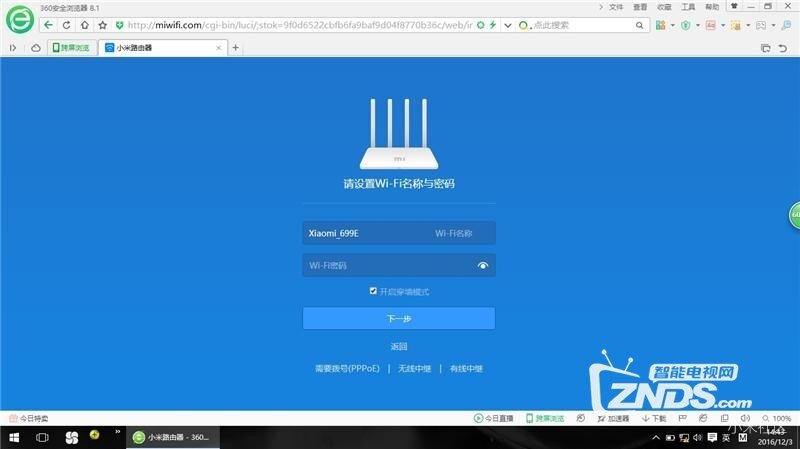Go to the browser home page icon
800x449 pixels.
click(85, 25)
